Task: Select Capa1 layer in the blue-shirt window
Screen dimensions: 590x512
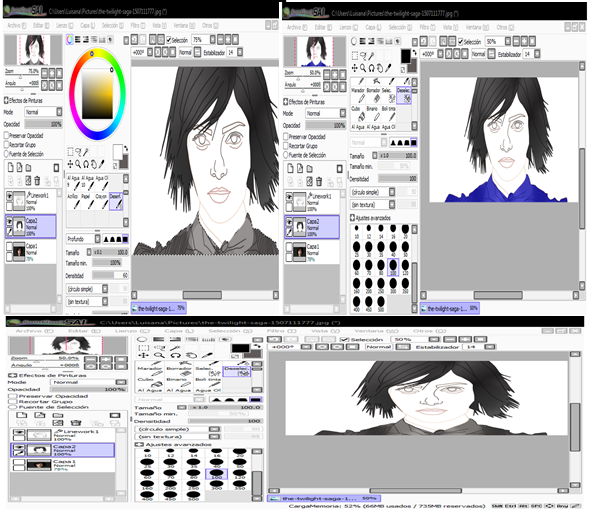Action: click(x=311, y=252)
